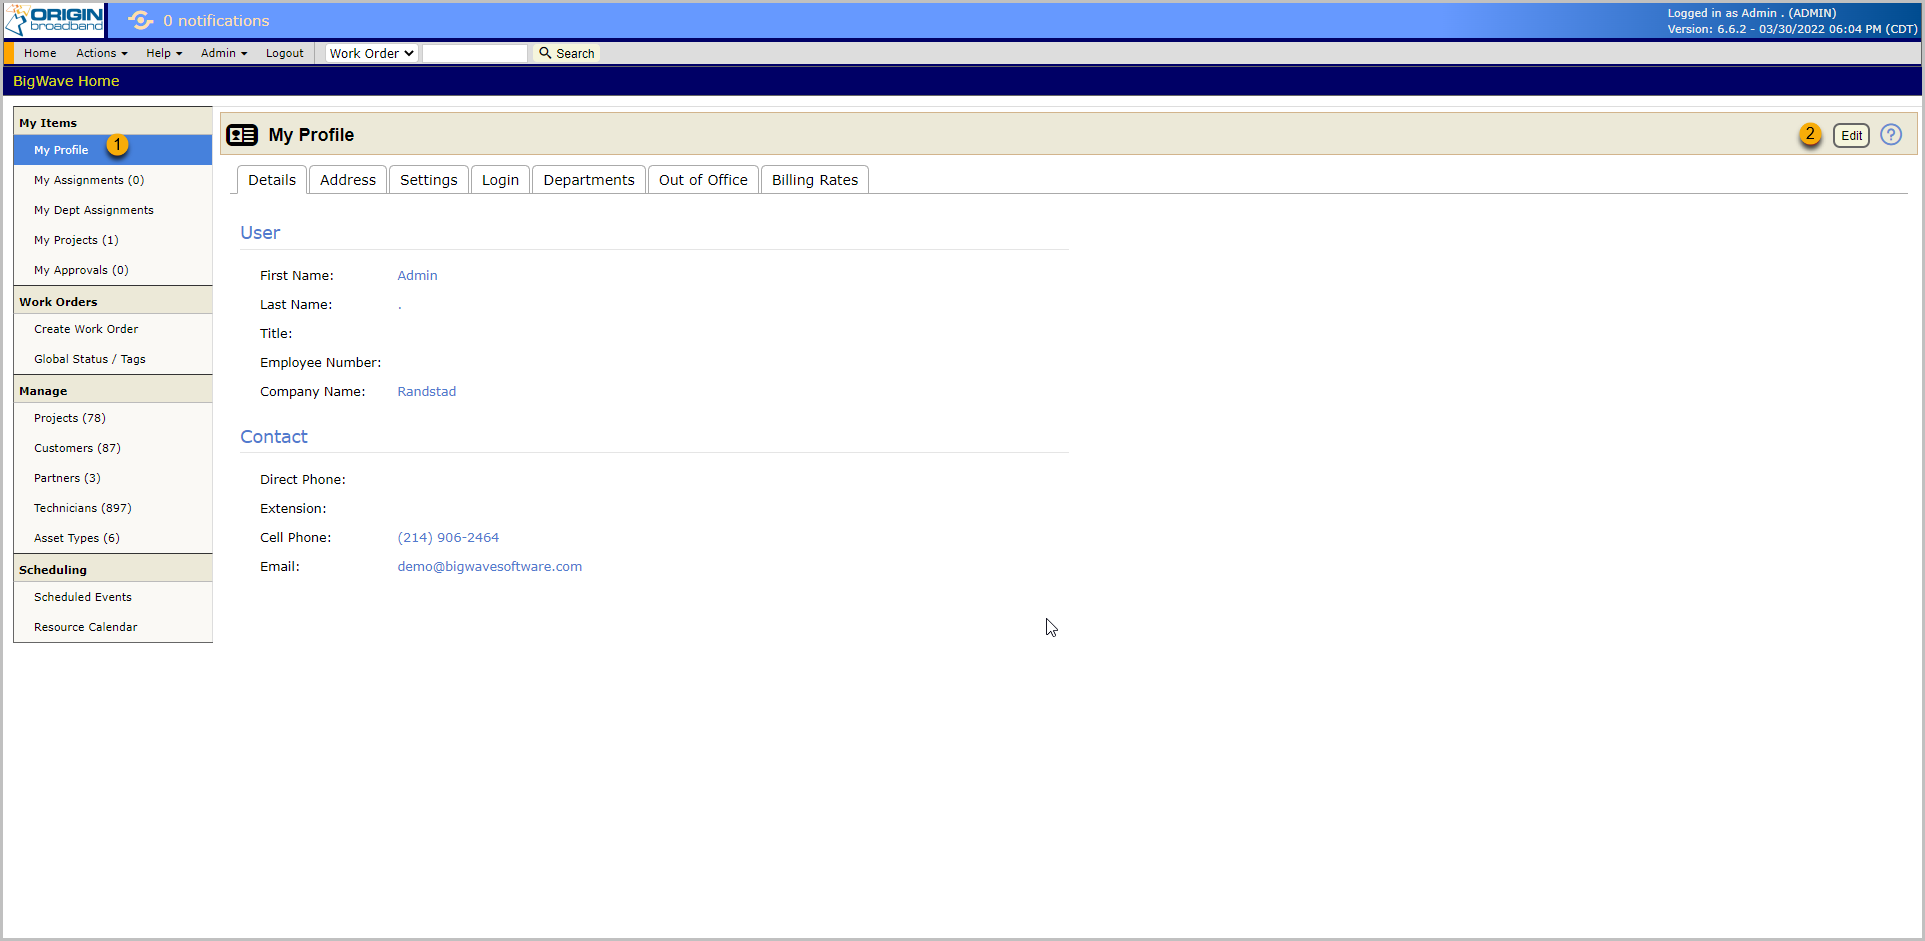Open Scheduled Events

pos(113,597)
